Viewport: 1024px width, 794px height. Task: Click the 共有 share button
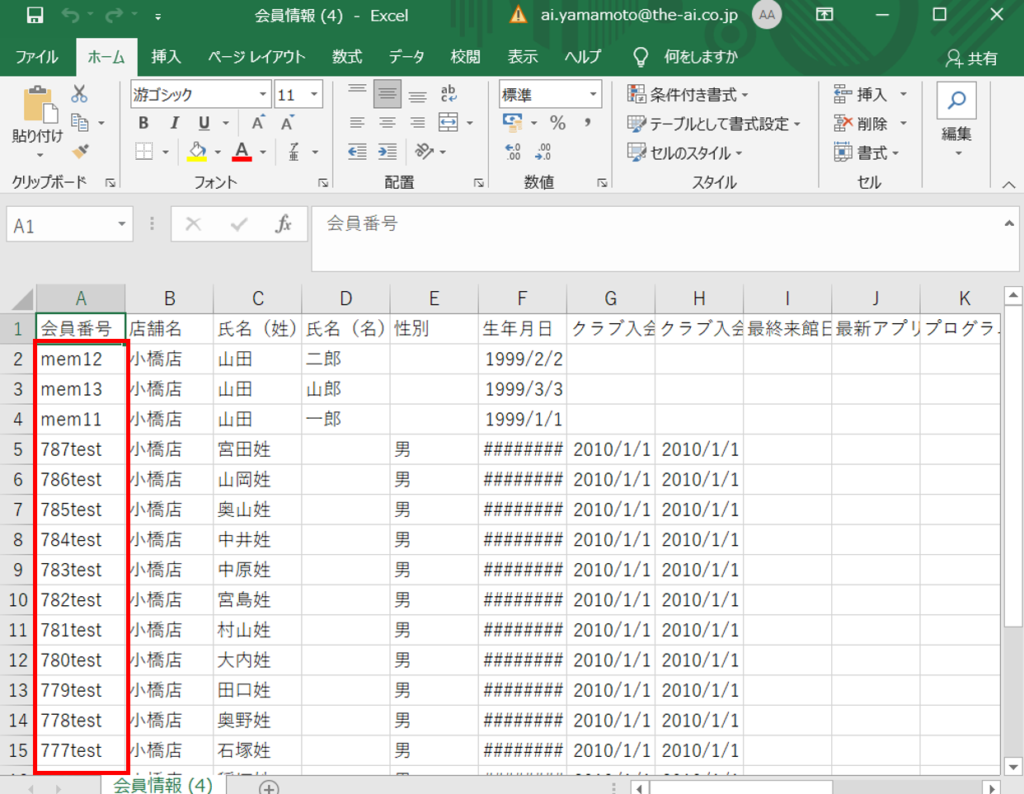coord(973,58)
